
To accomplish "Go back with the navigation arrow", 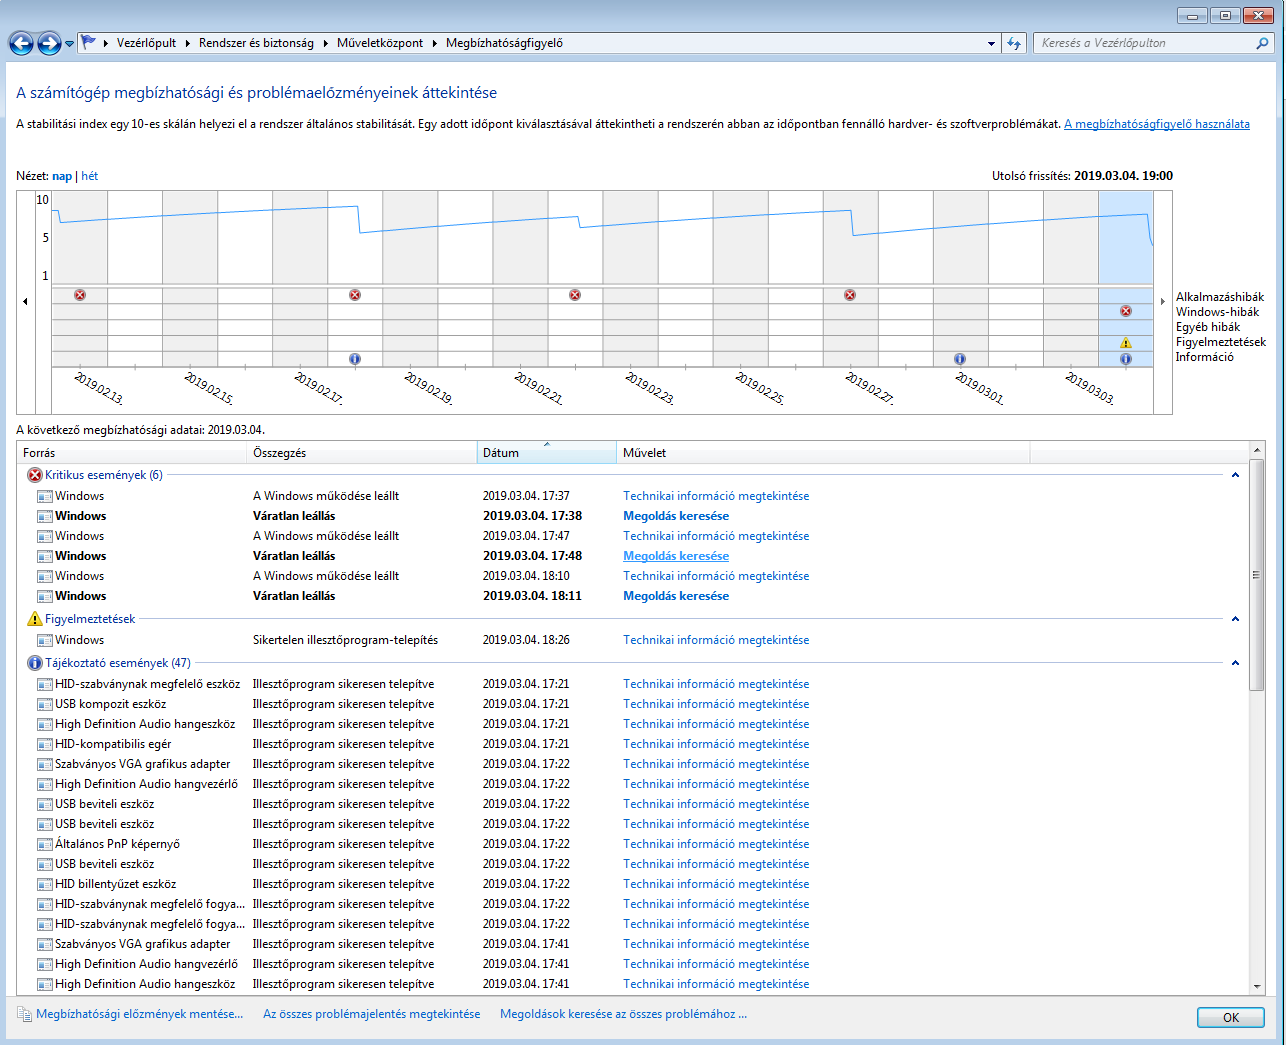I will [x=20, y=43].
